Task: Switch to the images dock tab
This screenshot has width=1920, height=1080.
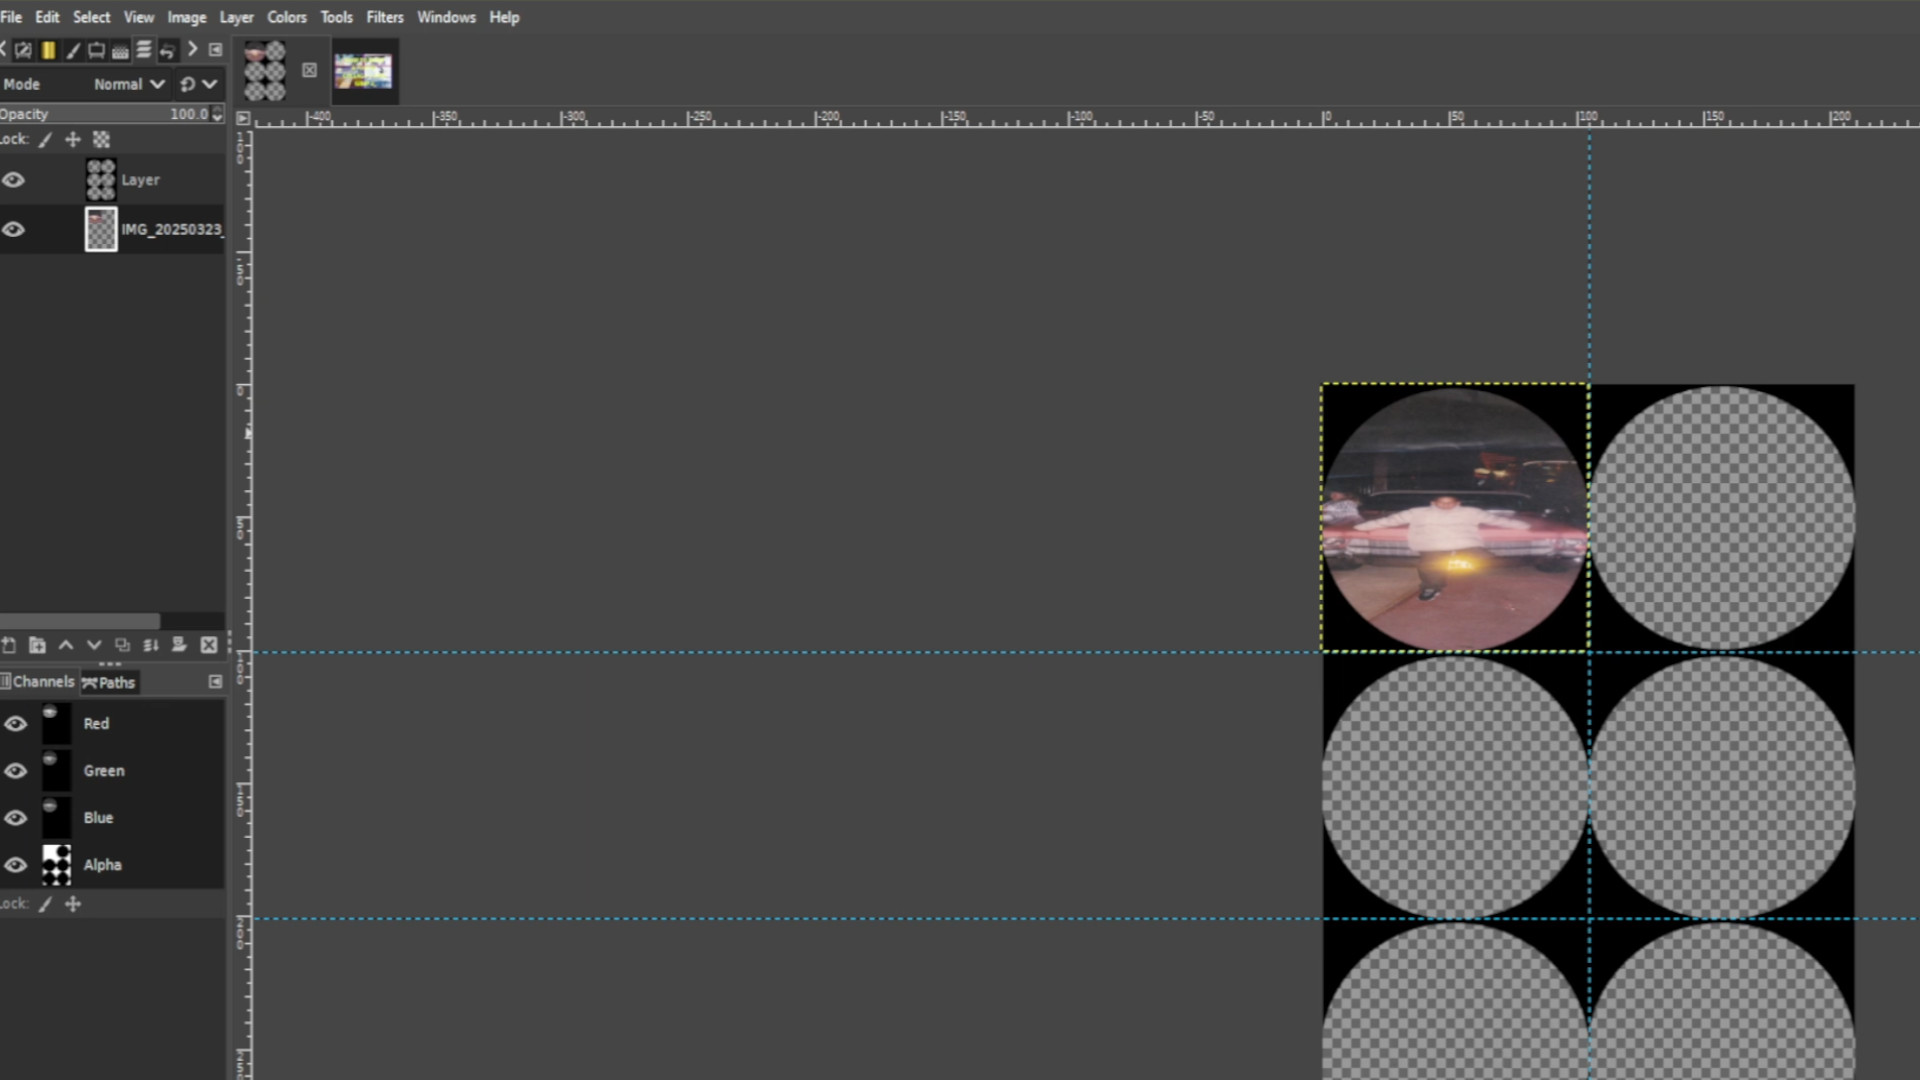Action: 96,50
